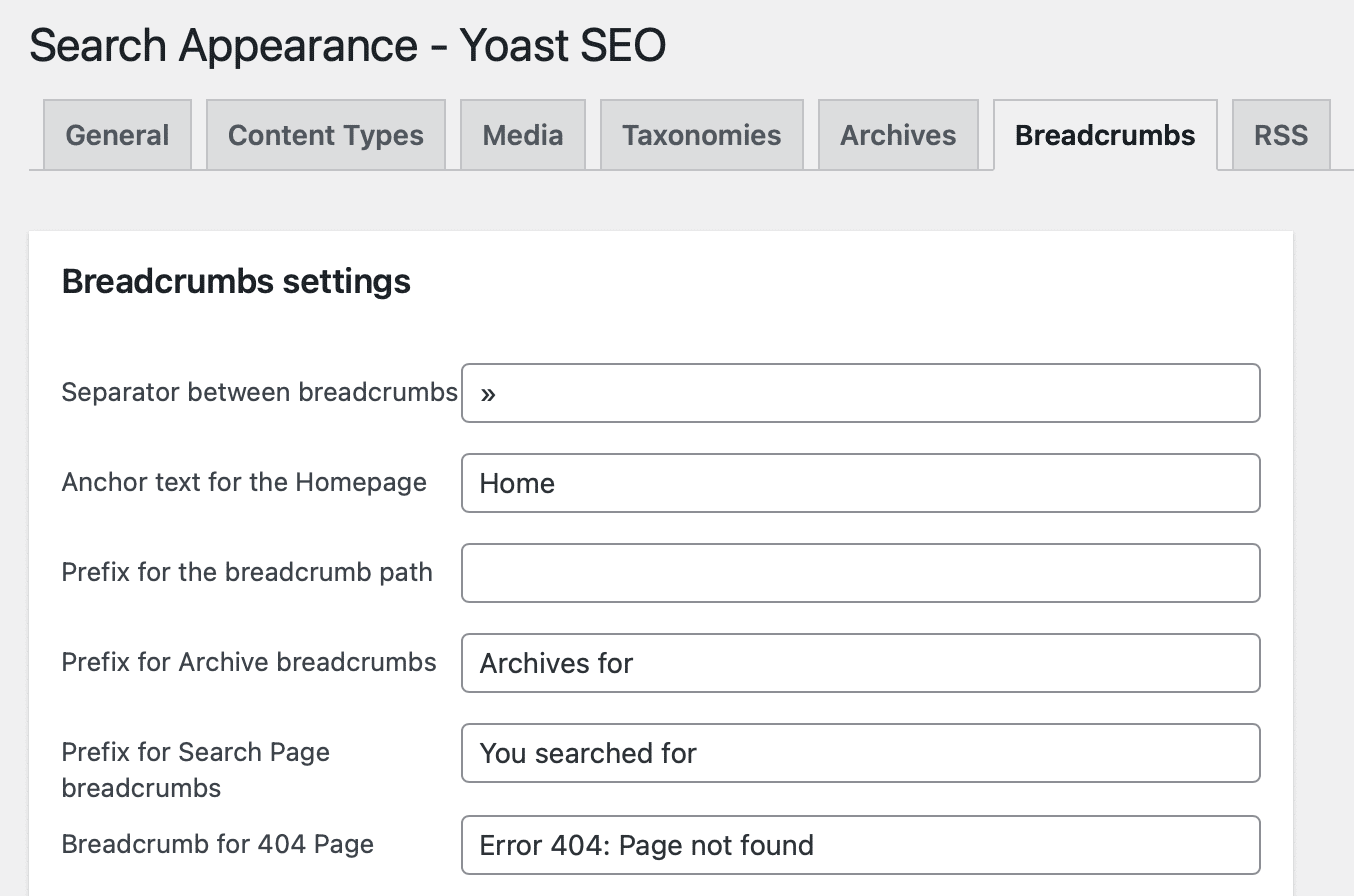Click the field containing Archives for
1354x896 pixels.
860,663
